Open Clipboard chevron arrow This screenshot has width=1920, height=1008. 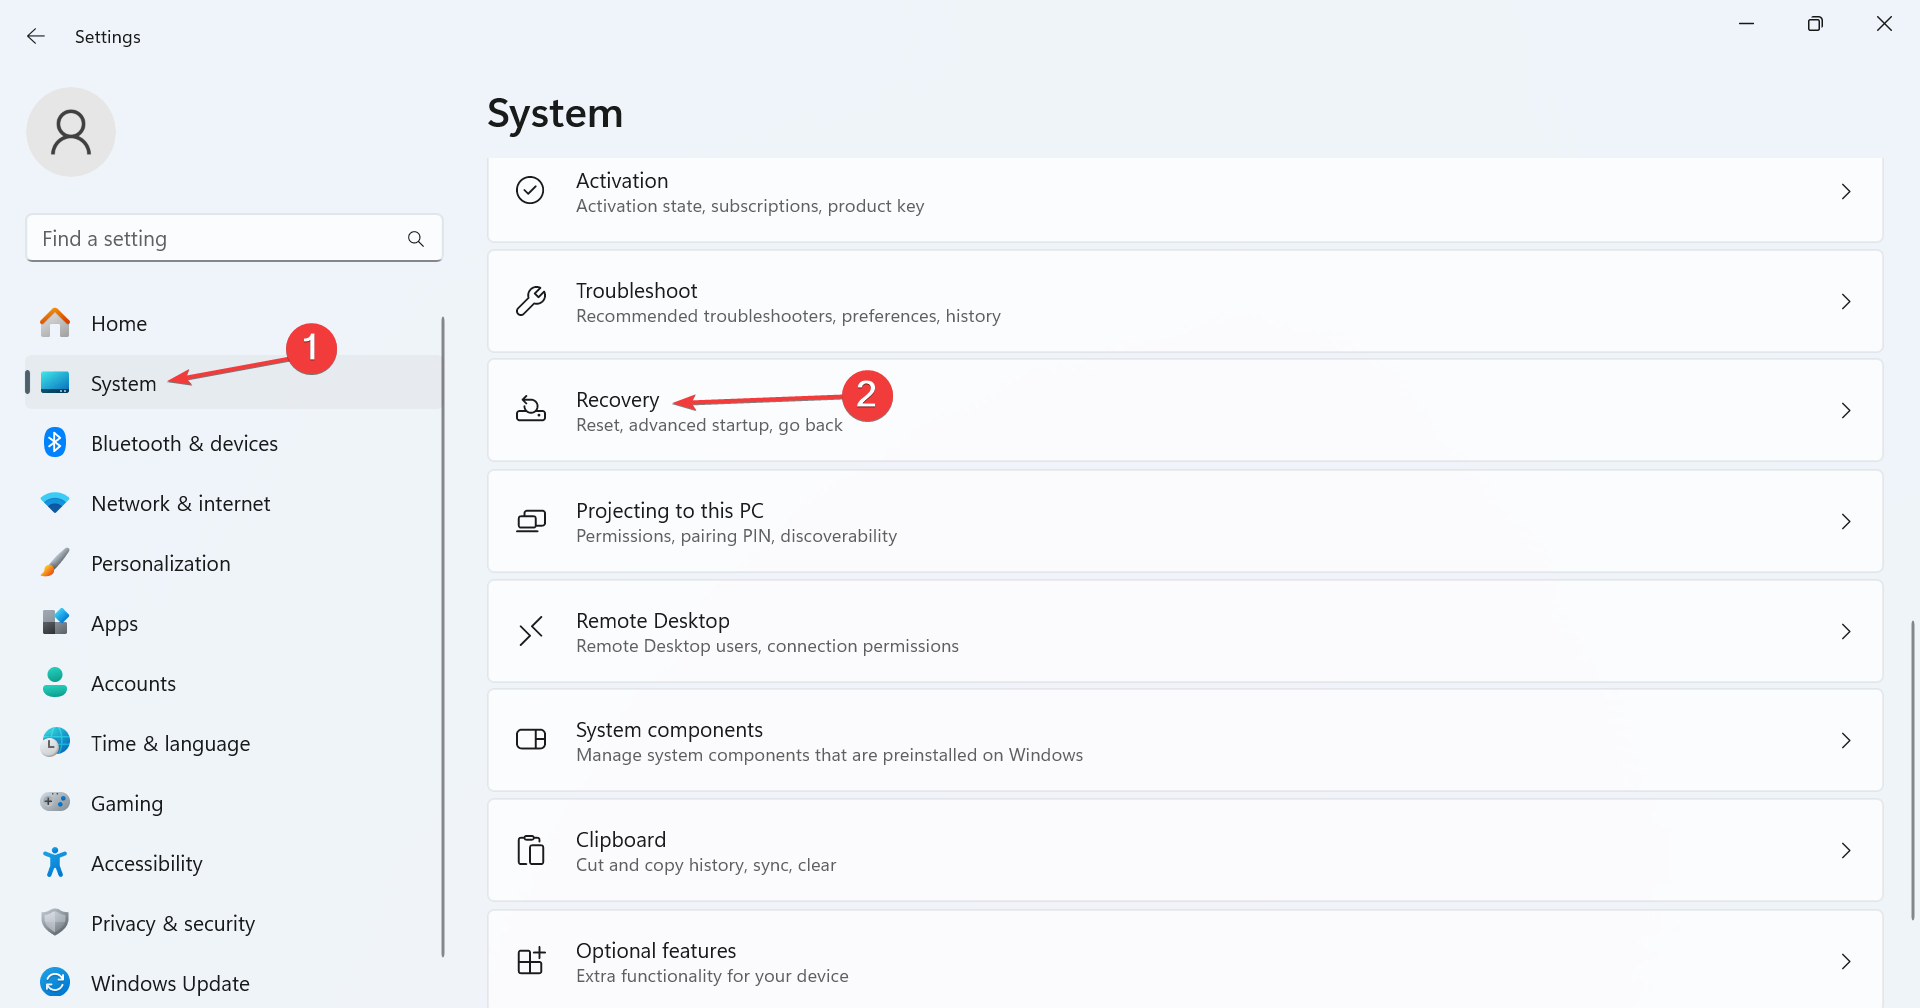[x=1846, y=850]
